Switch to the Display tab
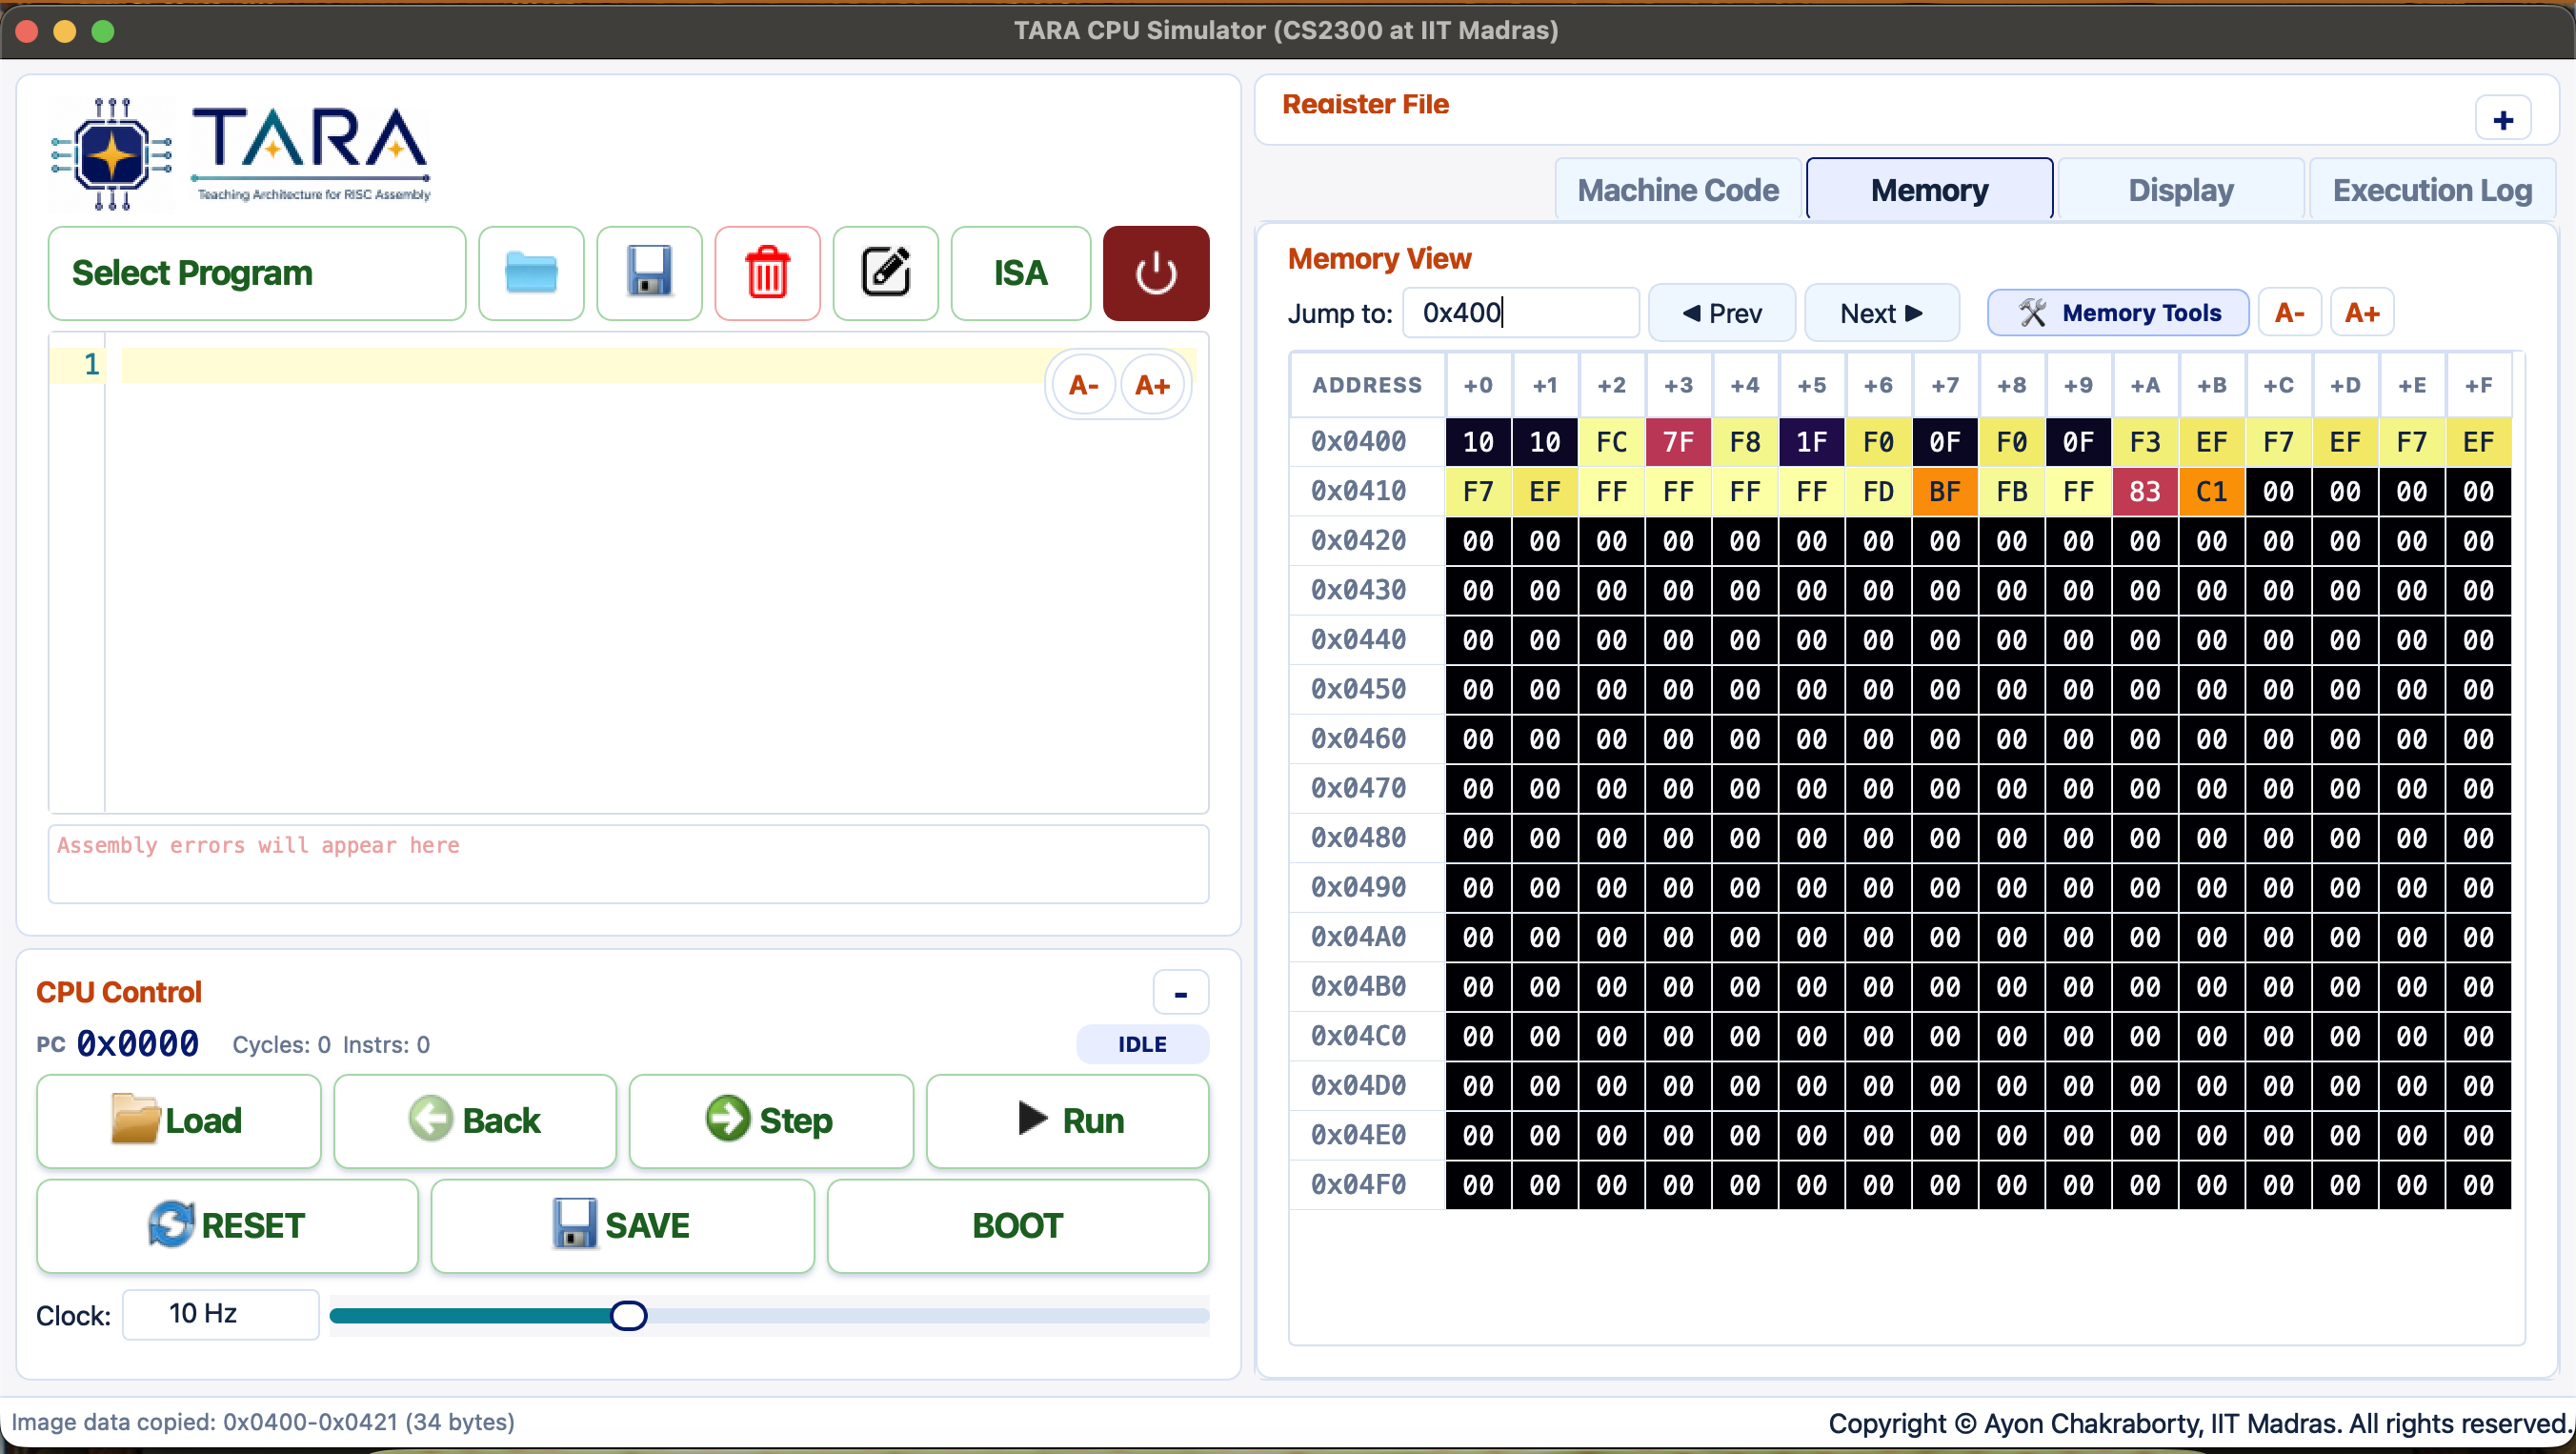This screenshot has width=2576, height=1454. tap(2180, 190)
